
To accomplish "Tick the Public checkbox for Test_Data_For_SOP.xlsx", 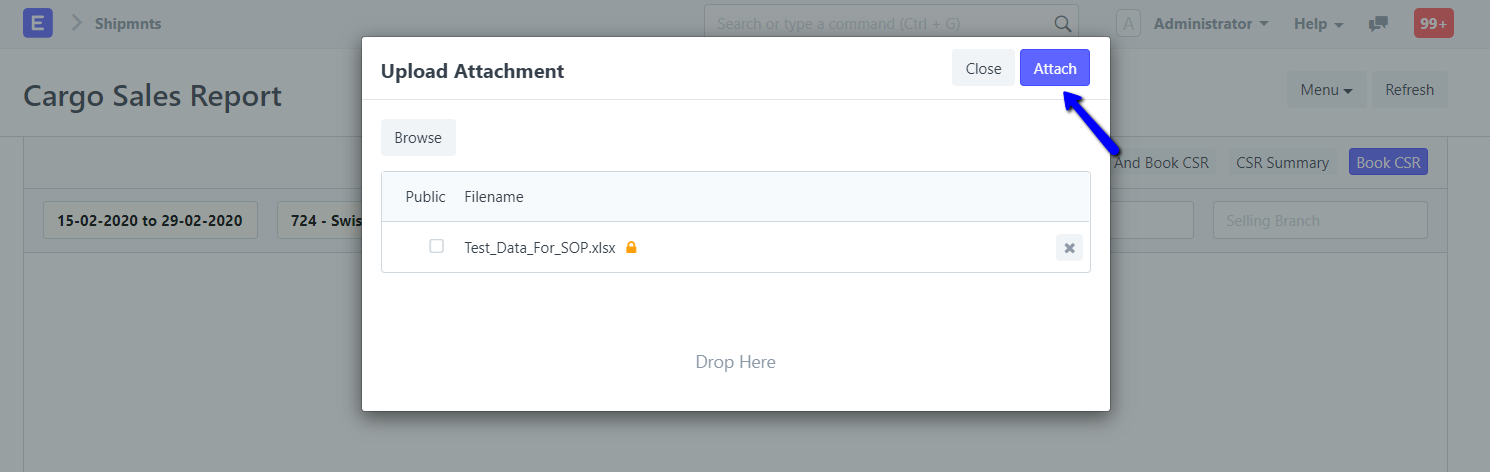I will 436,246.
